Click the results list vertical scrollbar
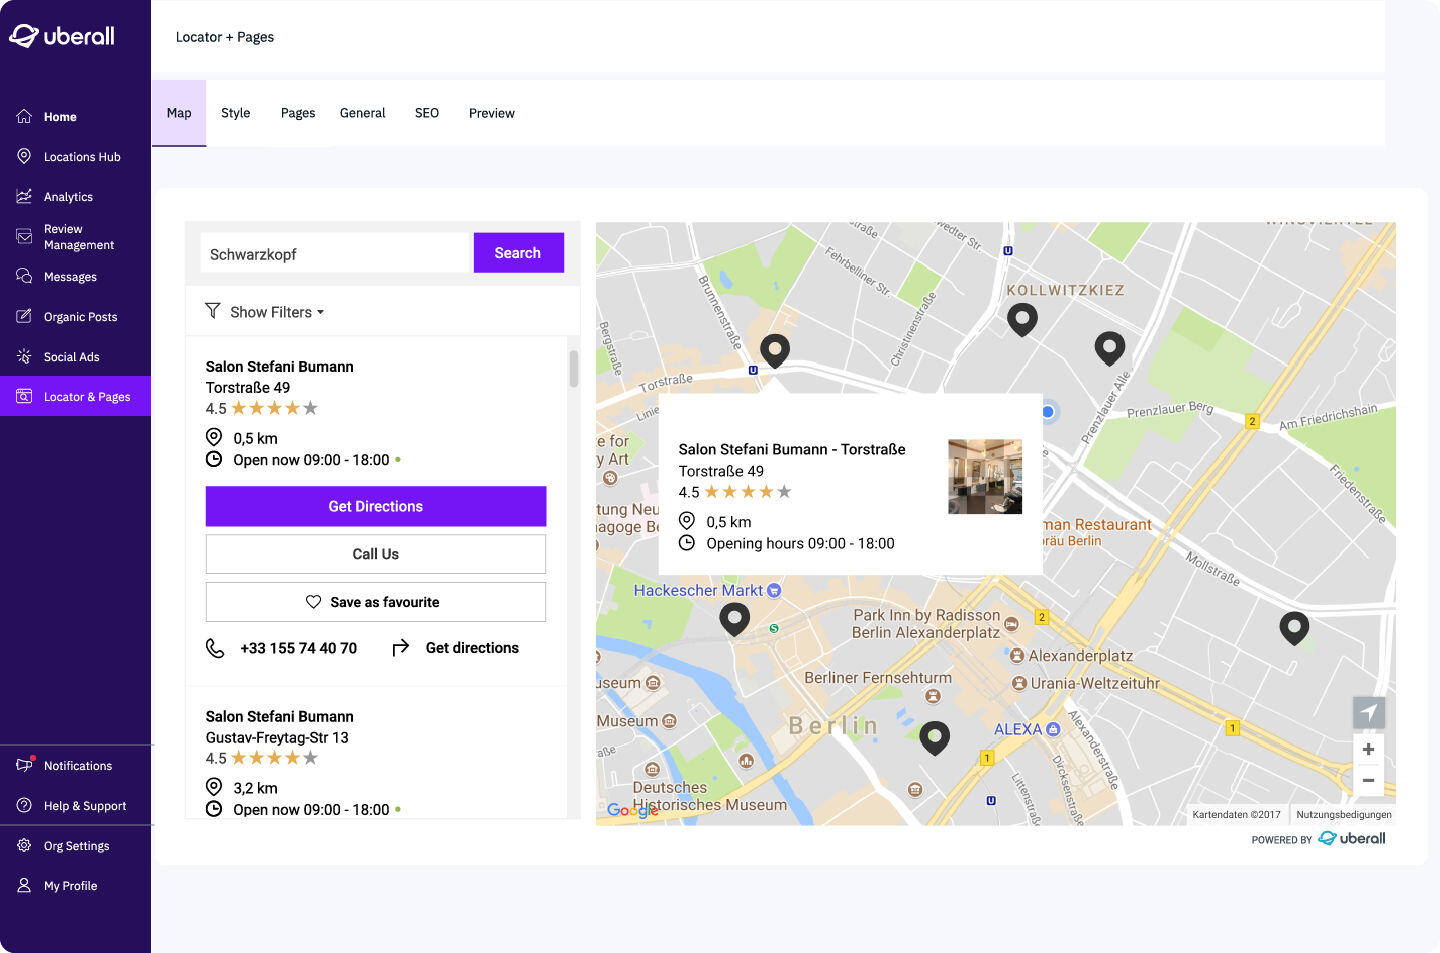 point(573,368)
